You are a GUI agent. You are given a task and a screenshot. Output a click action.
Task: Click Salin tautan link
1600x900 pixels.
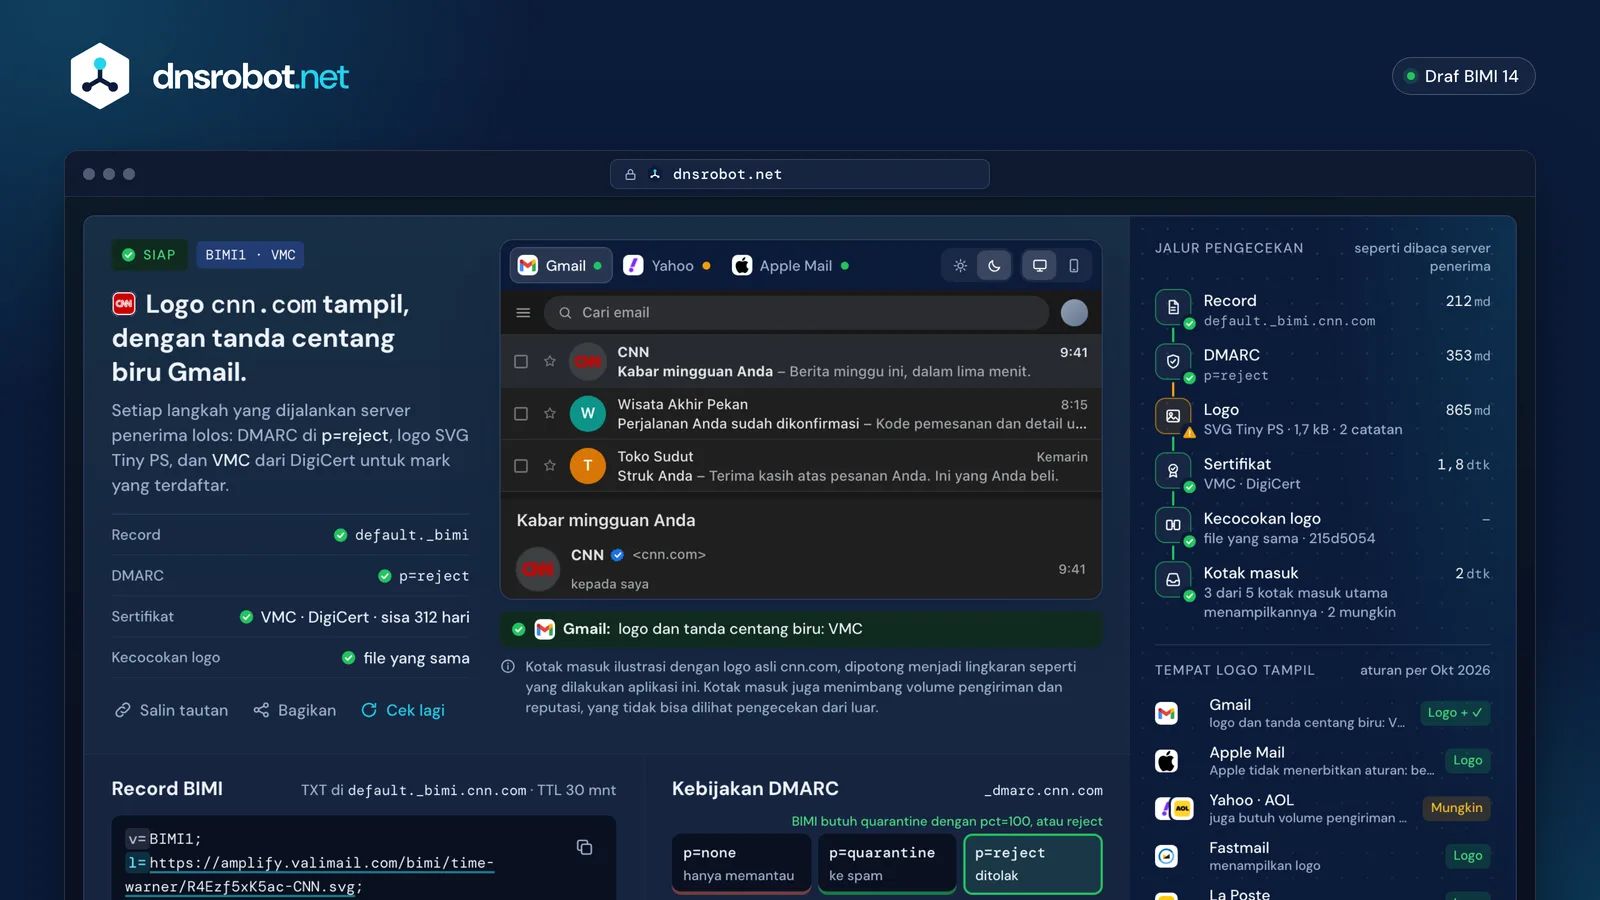click(171, 710)
